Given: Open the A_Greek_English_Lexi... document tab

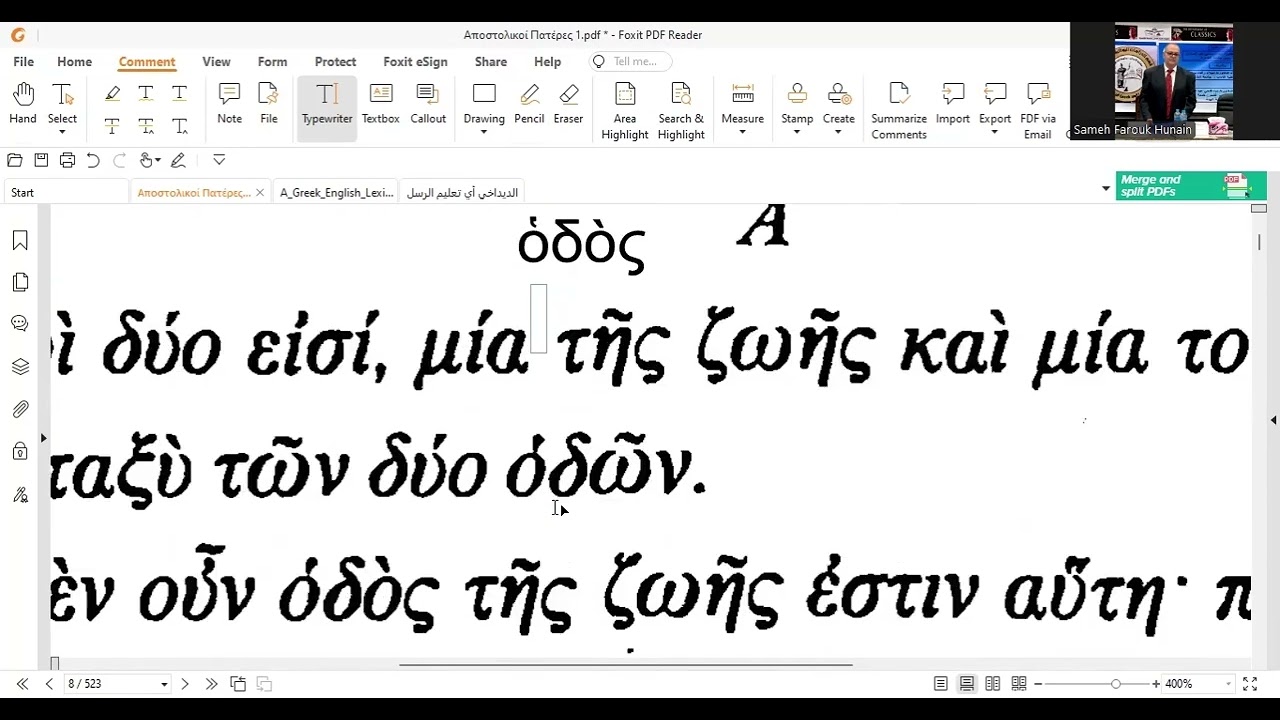Looking at the screenshot, I should click(x=337, y=193).
